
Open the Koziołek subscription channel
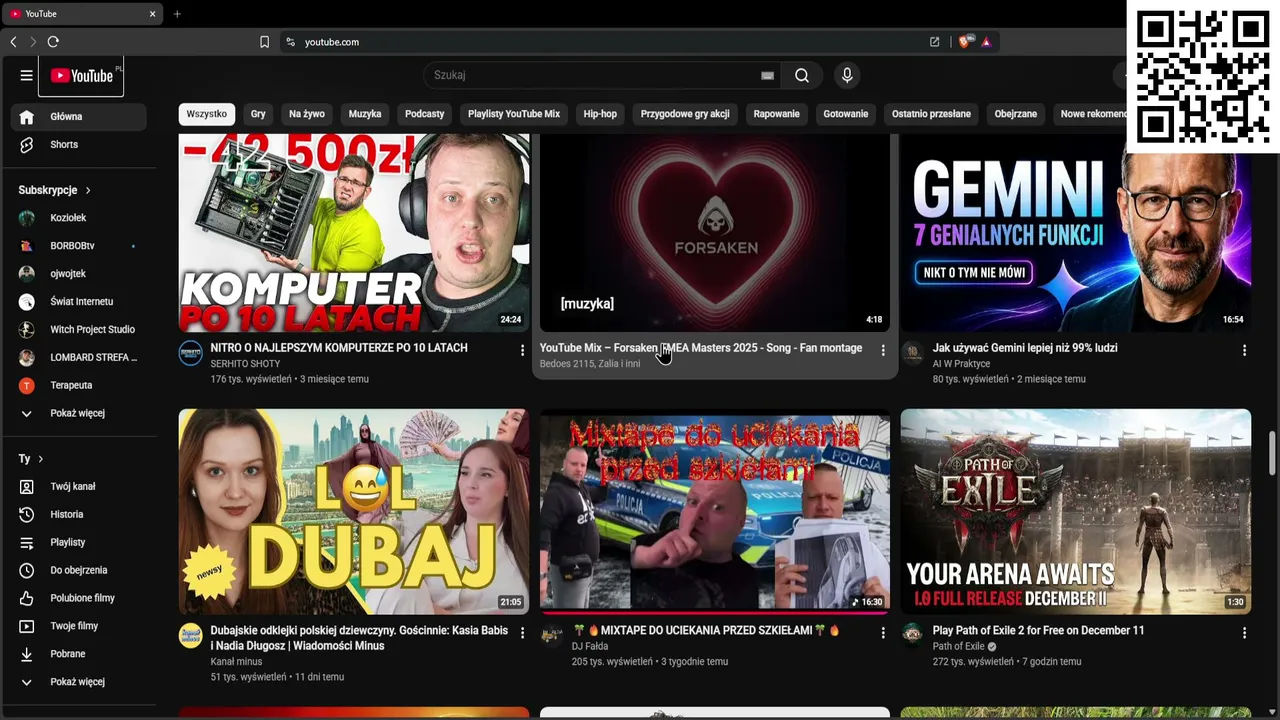pyautogui.click(x=79, y=218)
